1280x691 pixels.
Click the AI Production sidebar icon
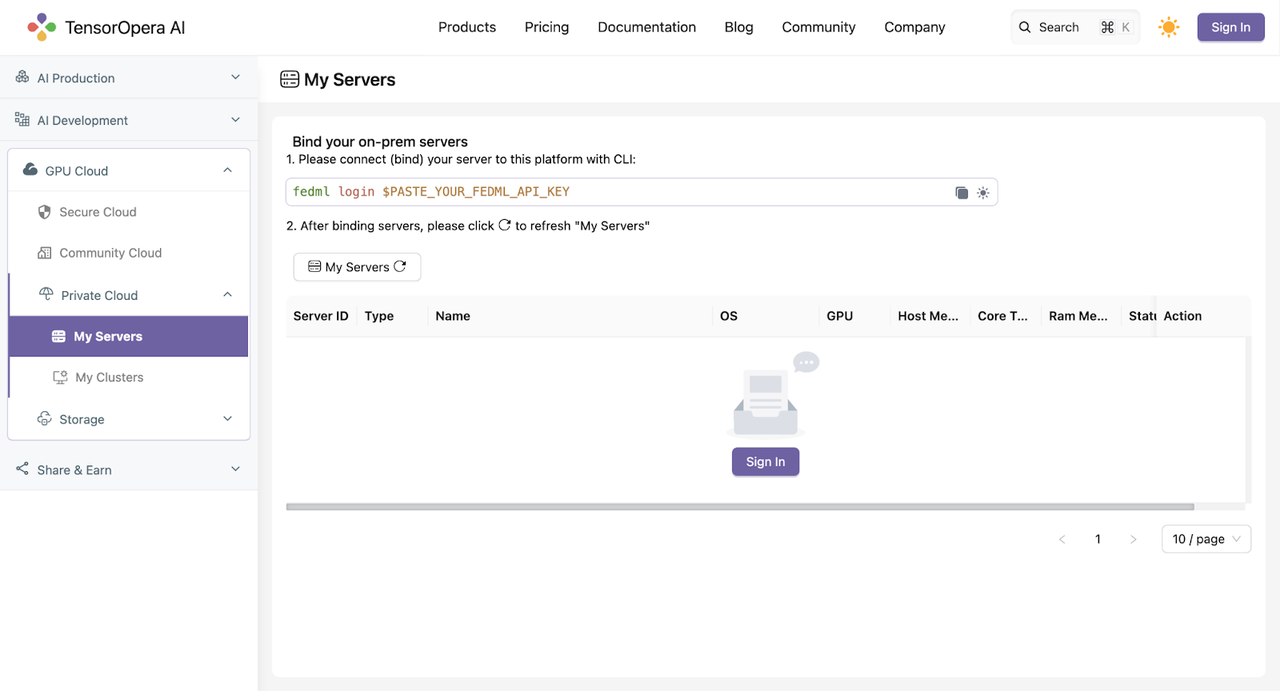coord(22,77)
